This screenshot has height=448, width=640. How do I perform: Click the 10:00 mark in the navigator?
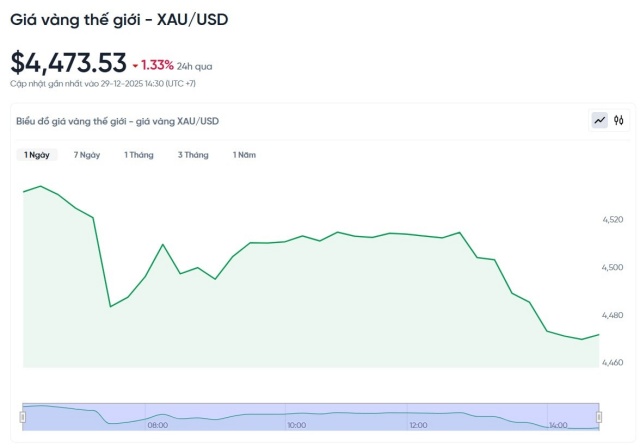tap(296, 425)
